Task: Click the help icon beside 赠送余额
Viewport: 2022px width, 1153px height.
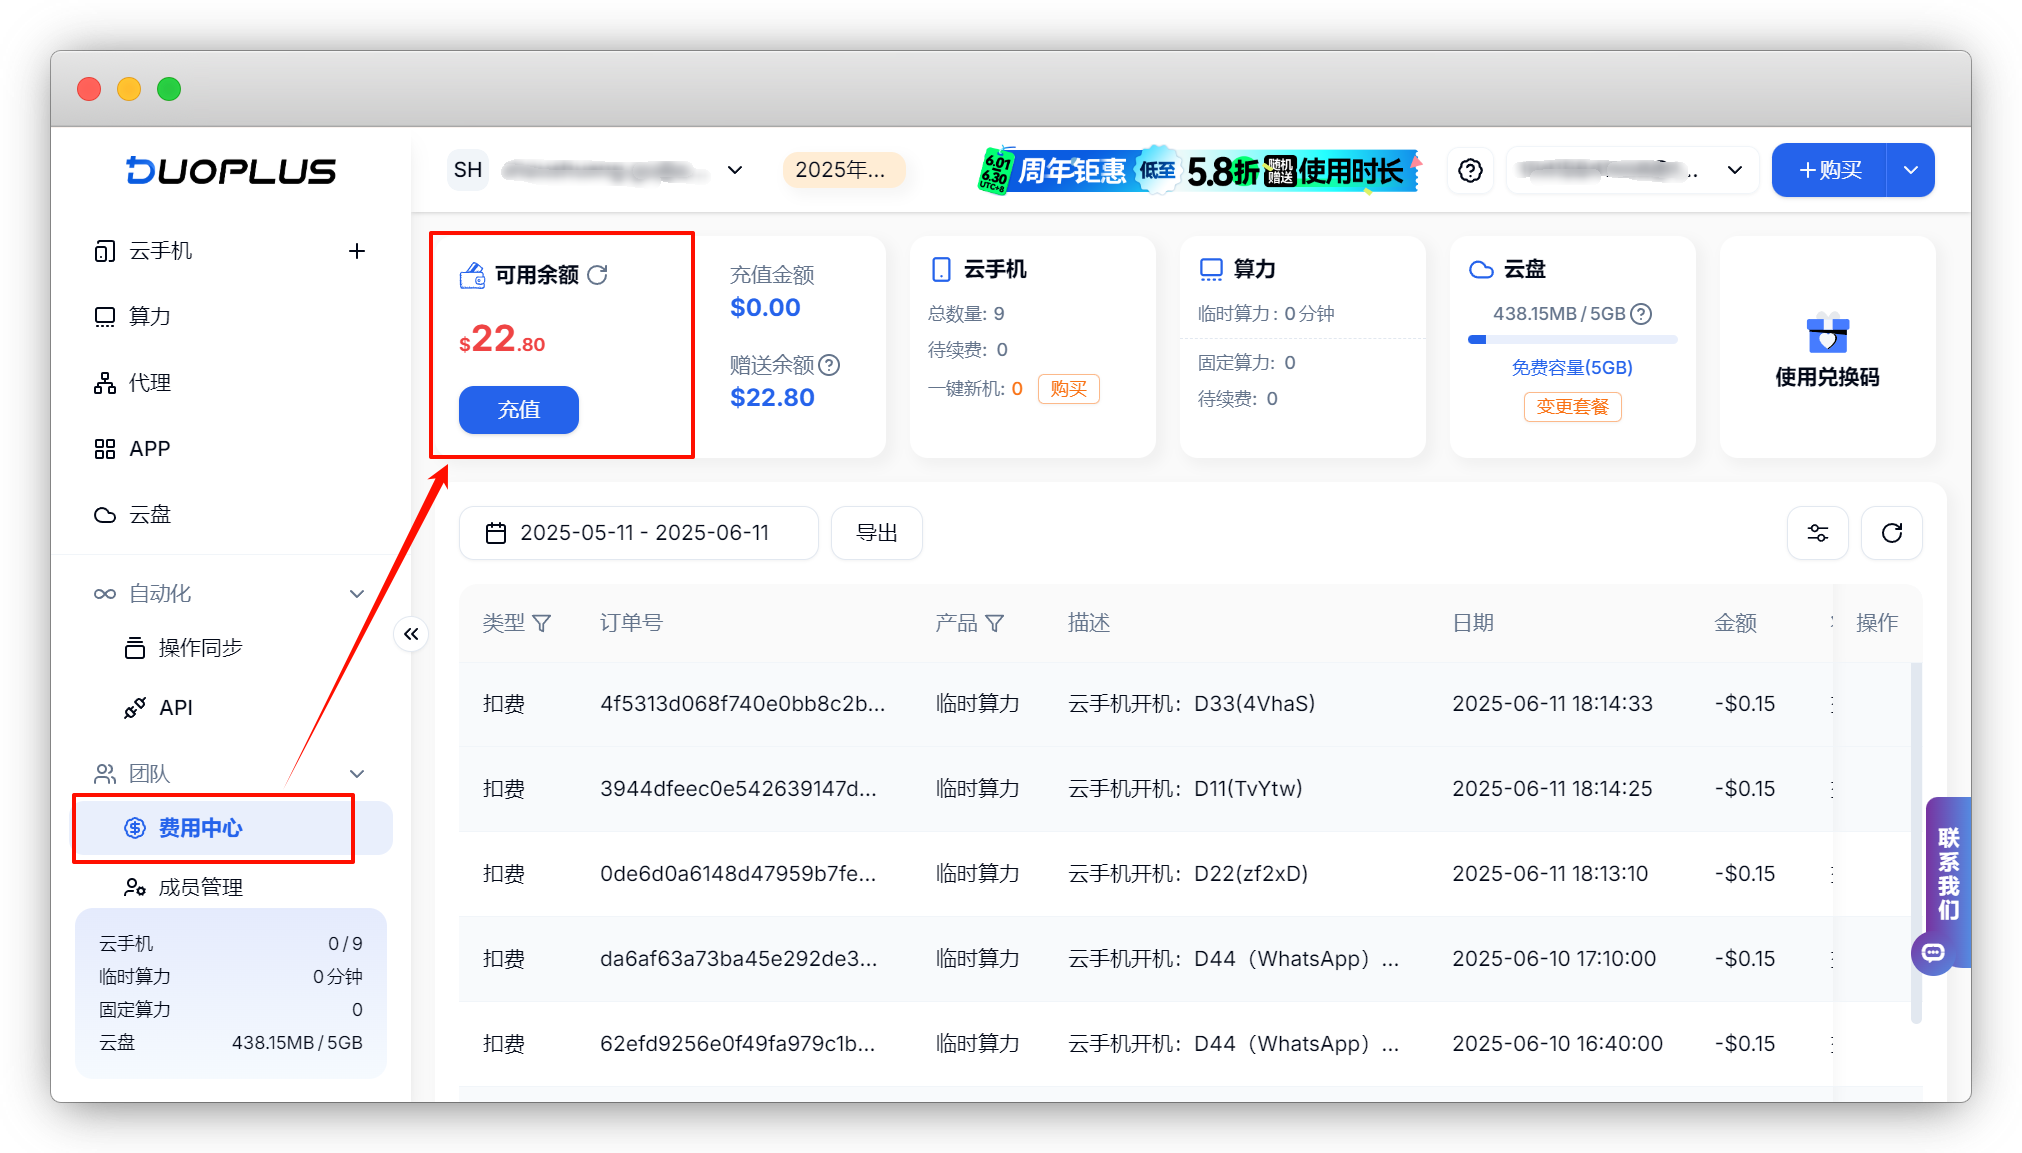Action: click(x=829, y=365)
